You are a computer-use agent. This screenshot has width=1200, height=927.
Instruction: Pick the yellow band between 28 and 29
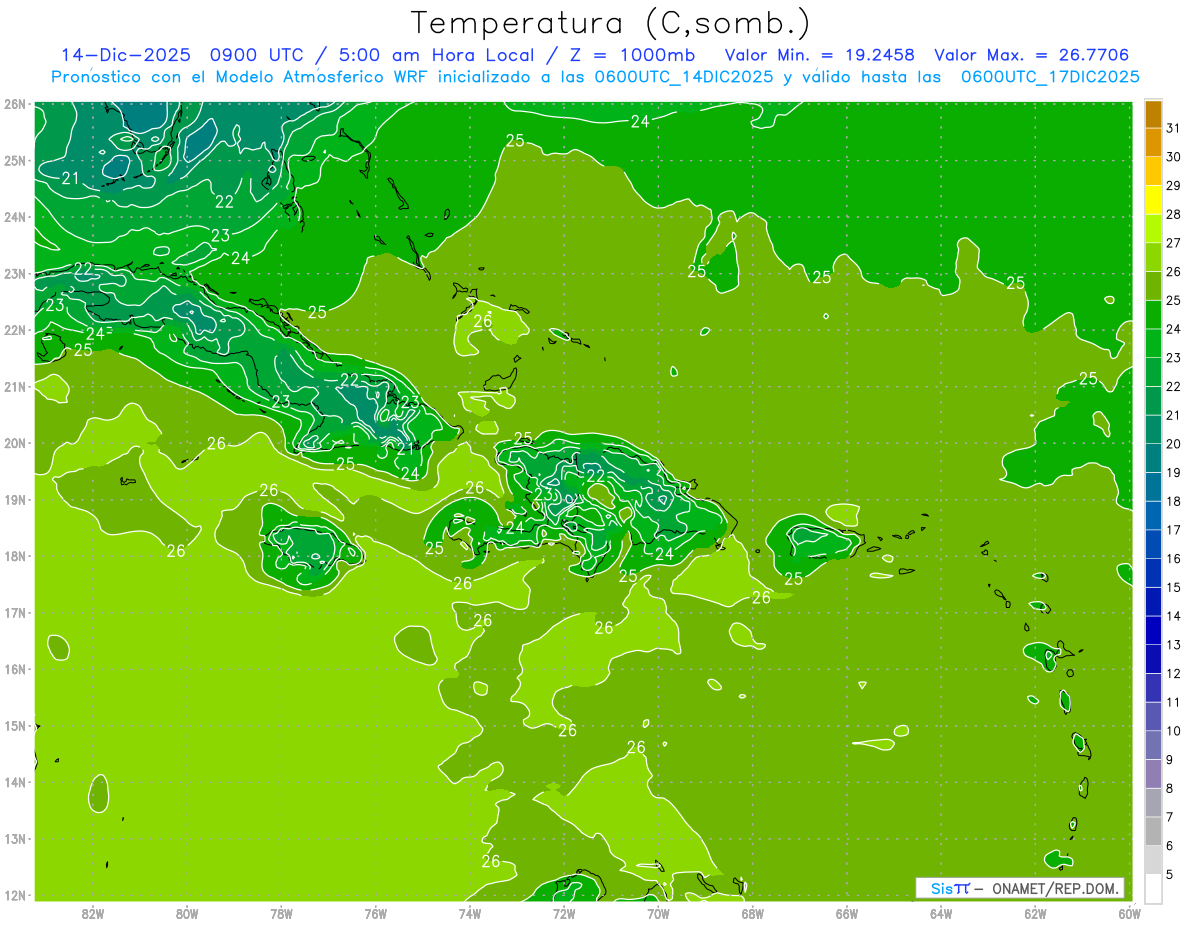click(x=1154, y=200)
